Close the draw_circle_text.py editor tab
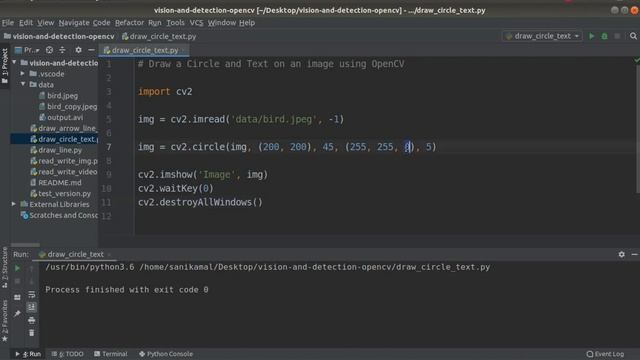 pos(183,50)
